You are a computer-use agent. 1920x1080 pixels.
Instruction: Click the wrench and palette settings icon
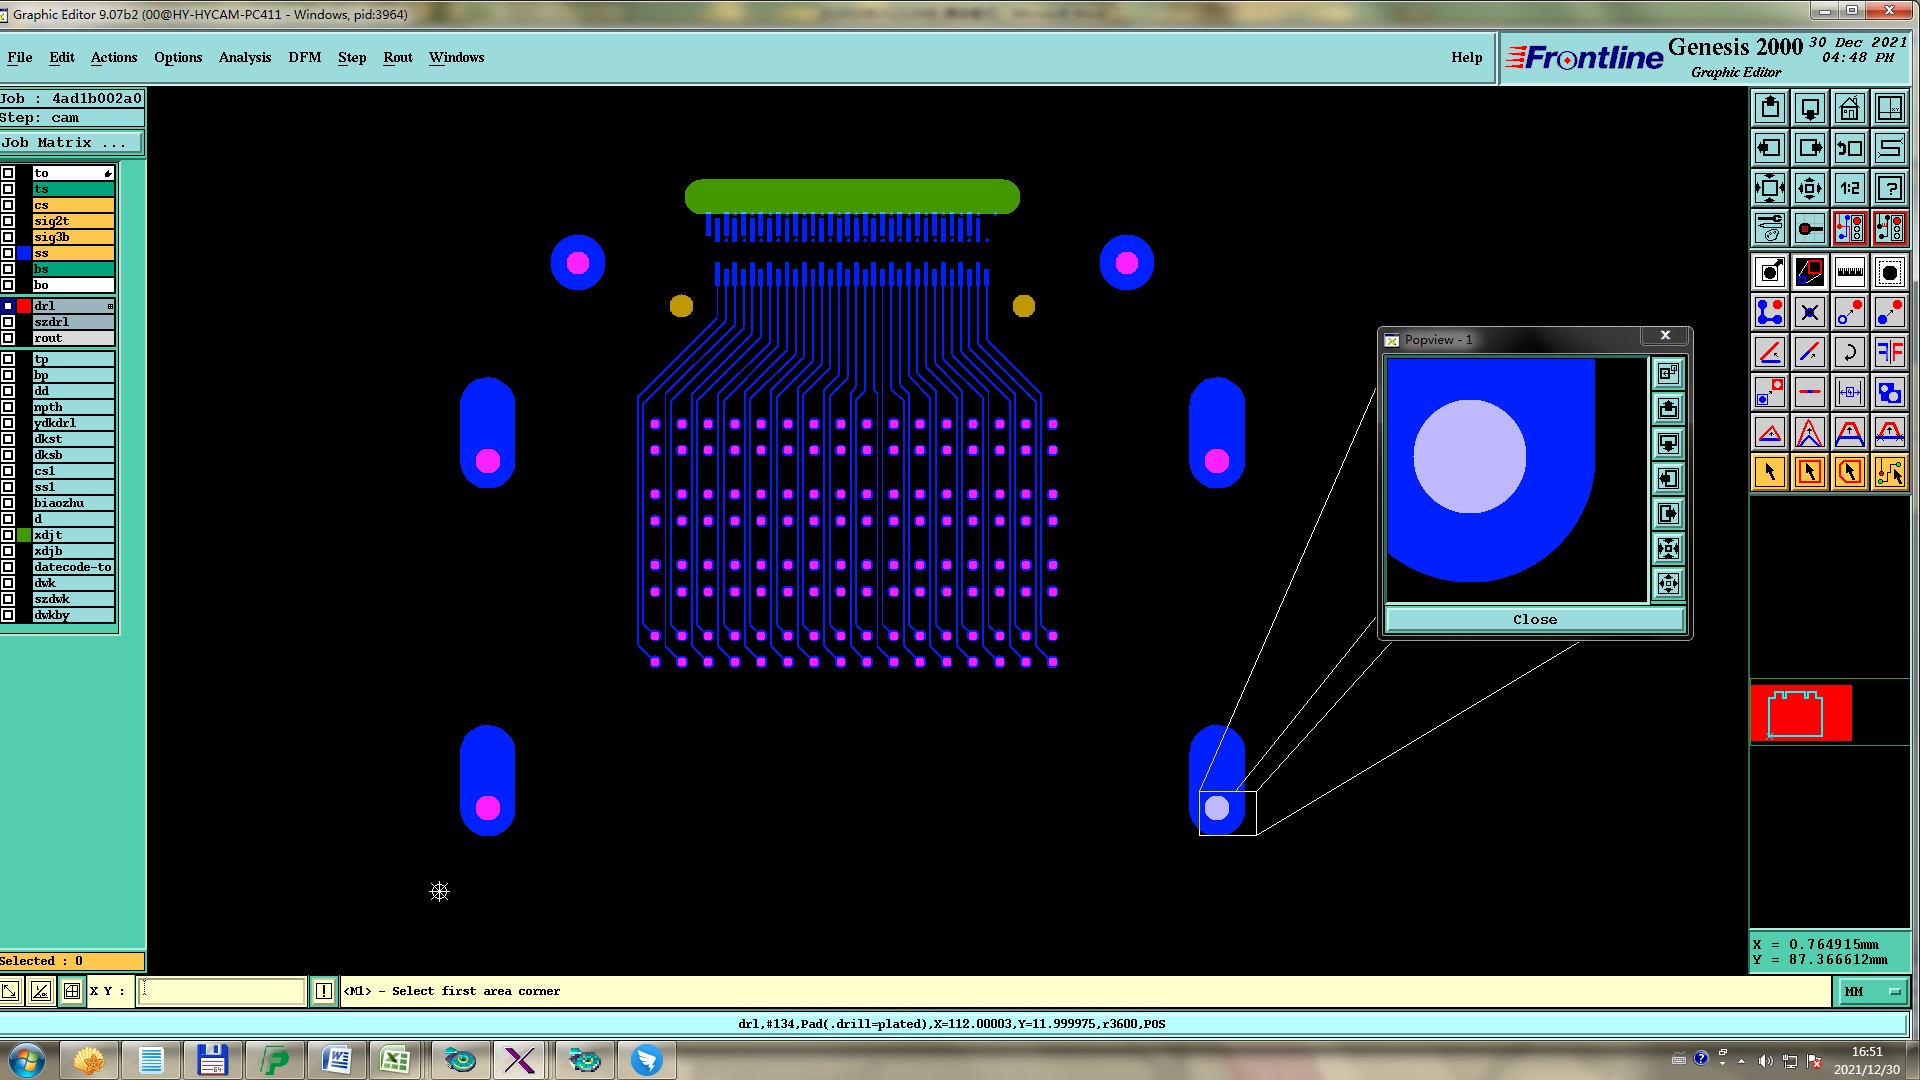coord(1769,228)
